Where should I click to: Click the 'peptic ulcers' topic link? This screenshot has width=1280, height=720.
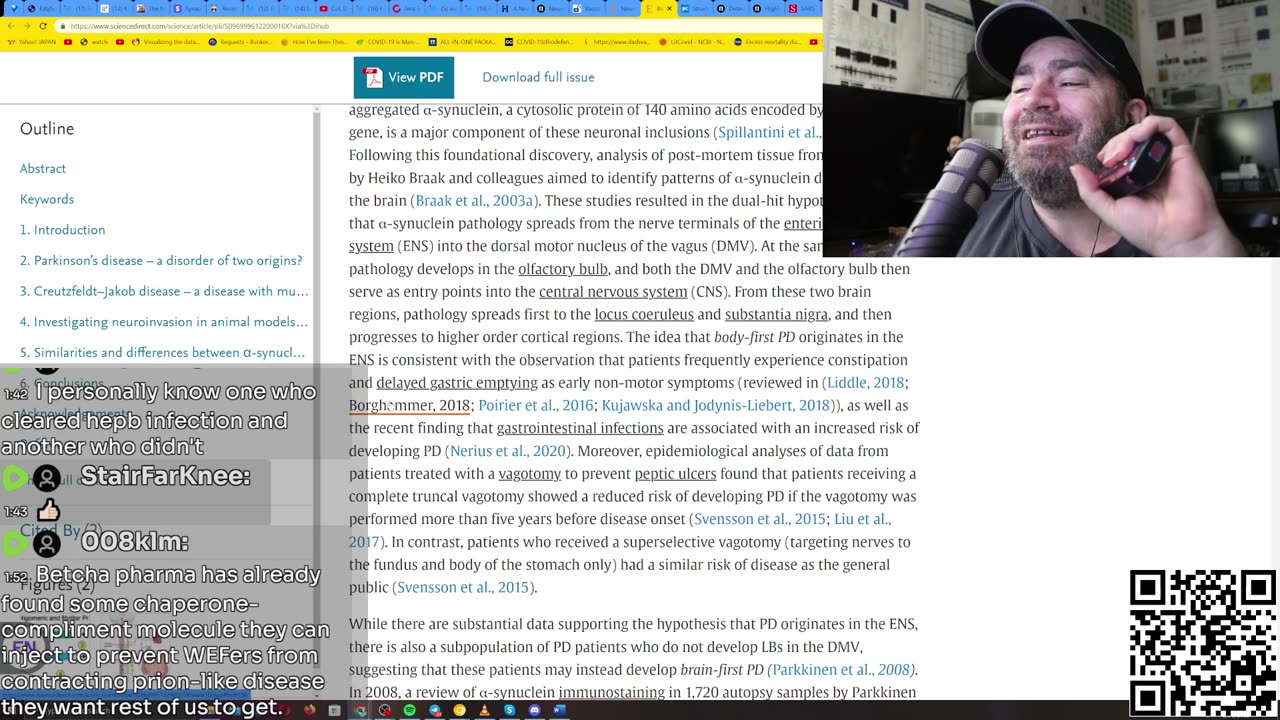(675, 473)
